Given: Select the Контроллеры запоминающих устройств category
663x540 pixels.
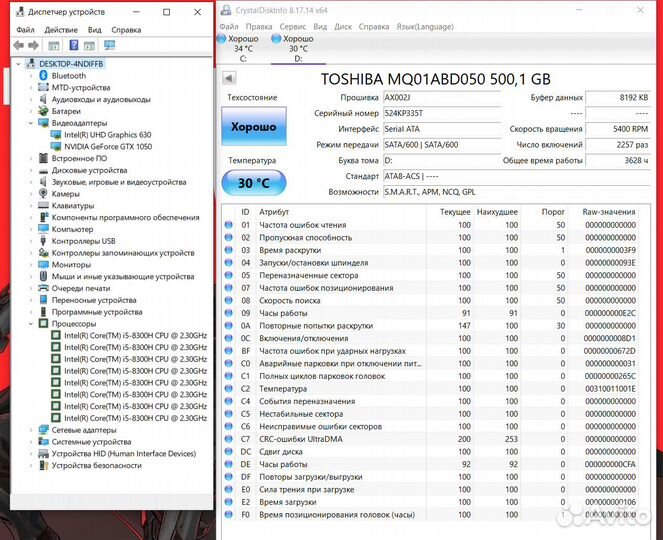Looking at the screenshot, I should [x=123, y=253].
